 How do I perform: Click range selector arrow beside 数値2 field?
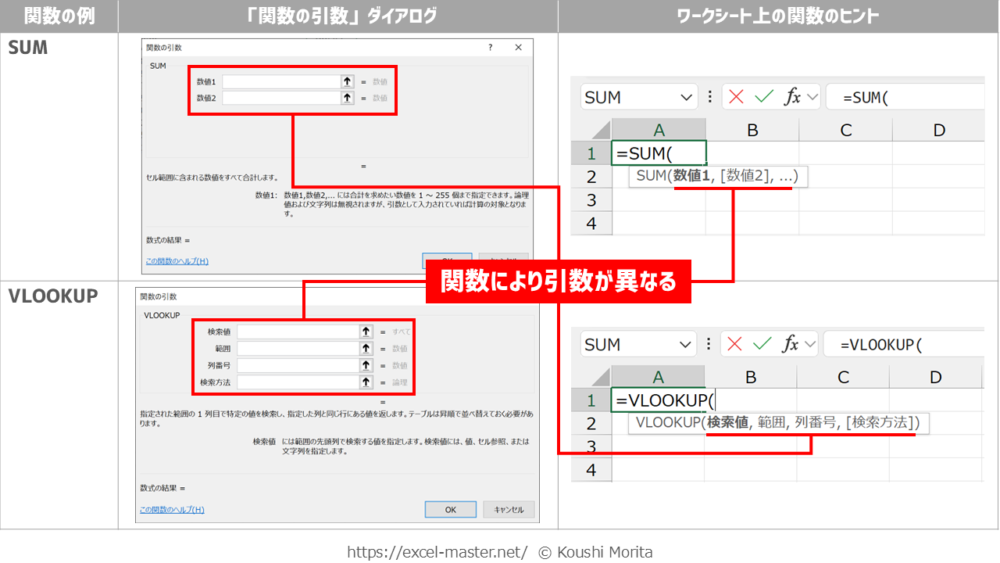click(347, 98)
